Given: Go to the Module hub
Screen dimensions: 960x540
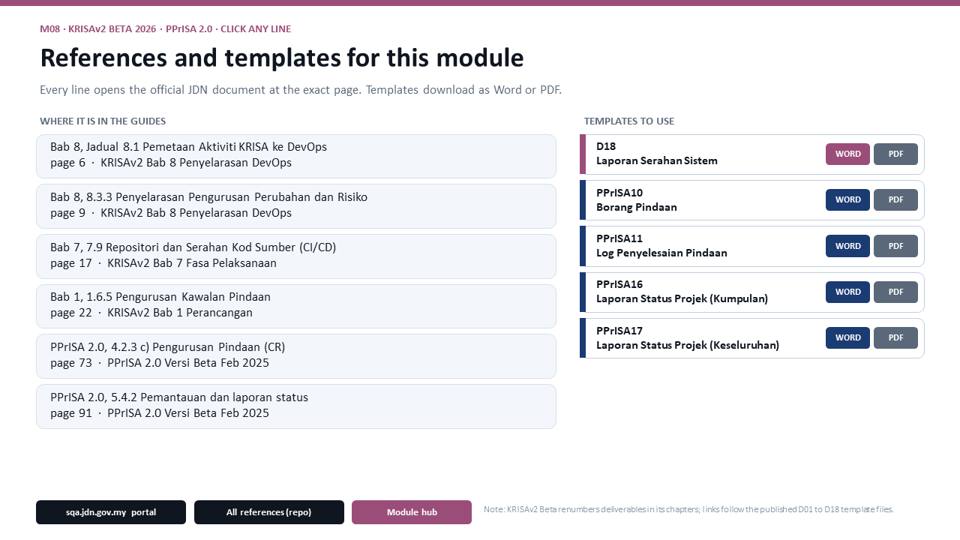Looking at the screenshot, I should pos(411,512).
